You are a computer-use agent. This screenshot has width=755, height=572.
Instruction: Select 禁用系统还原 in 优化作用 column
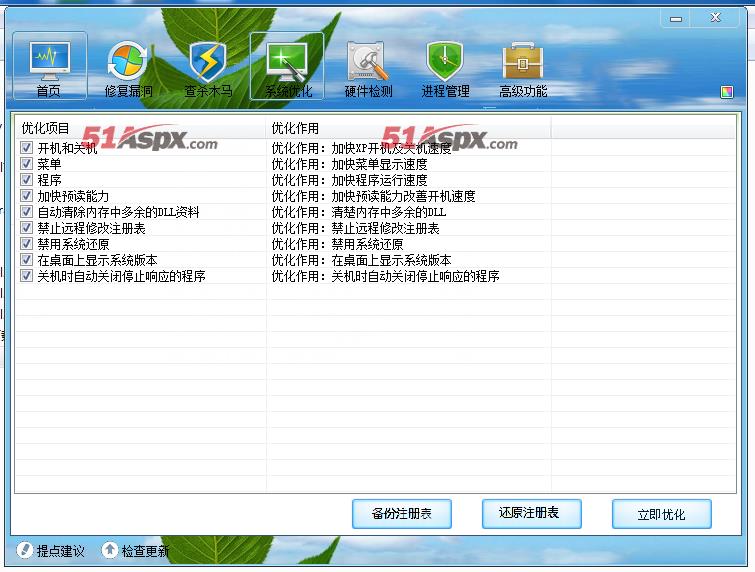367,244
